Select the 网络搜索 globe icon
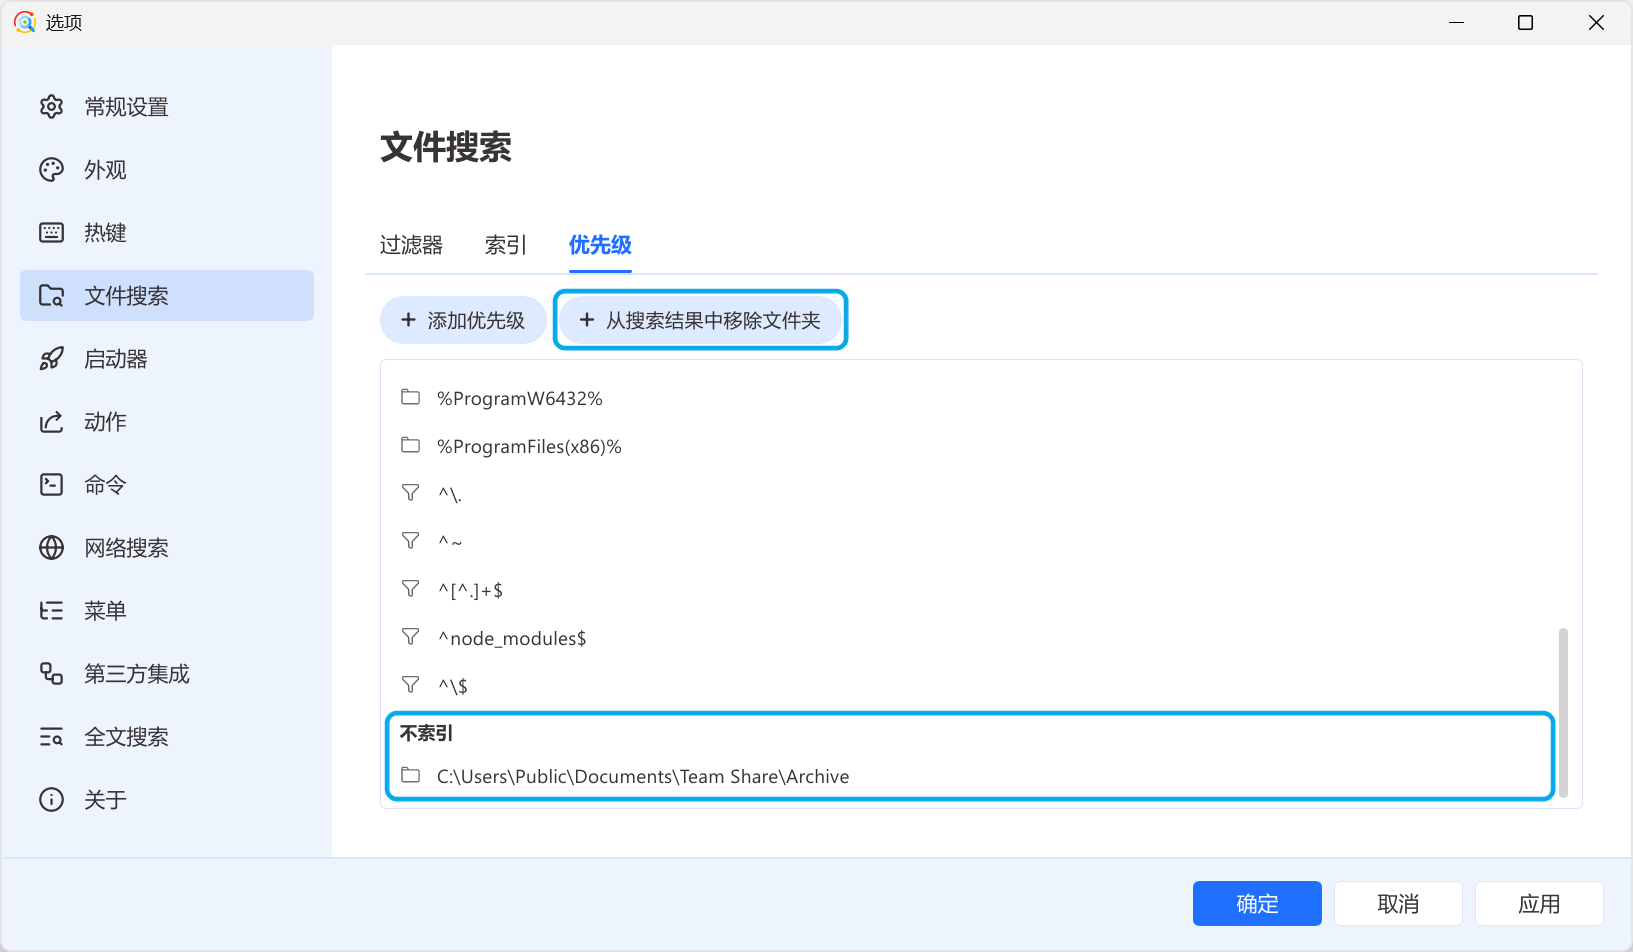 [x=51, y=548]
